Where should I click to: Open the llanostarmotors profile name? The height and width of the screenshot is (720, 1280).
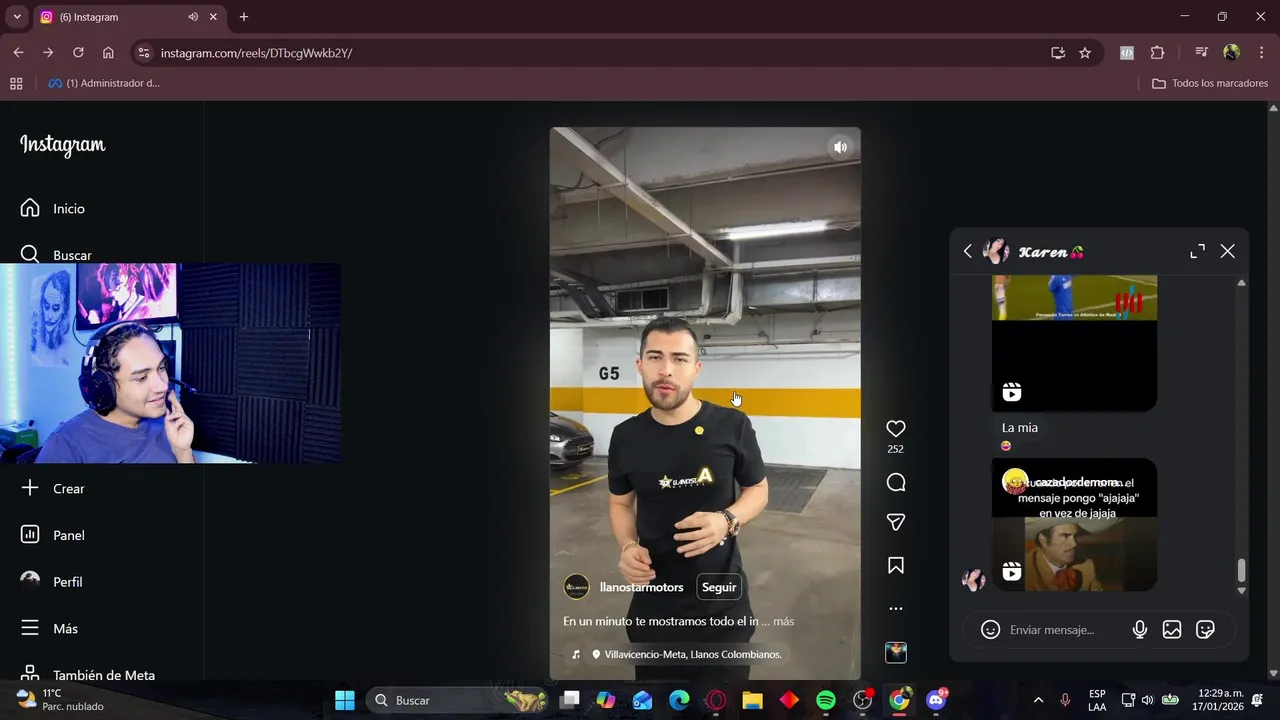tap(642, 587)
